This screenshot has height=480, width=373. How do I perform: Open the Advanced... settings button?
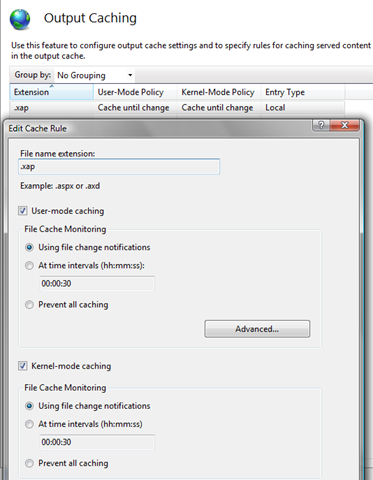(x=257, y=329)
